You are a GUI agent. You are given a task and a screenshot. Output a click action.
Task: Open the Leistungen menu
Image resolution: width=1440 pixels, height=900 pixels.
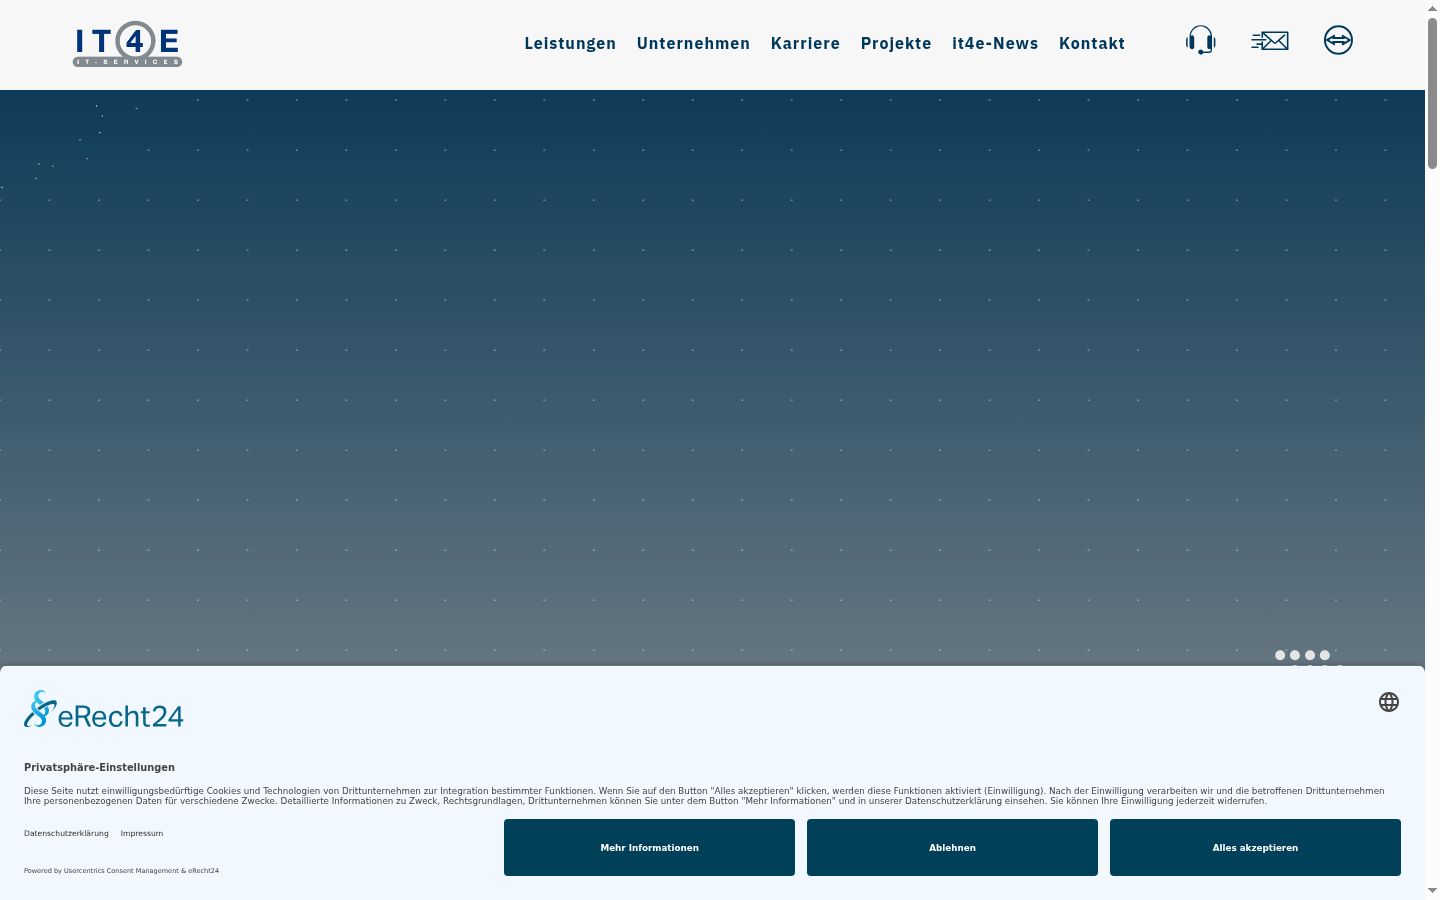[570, 43]
